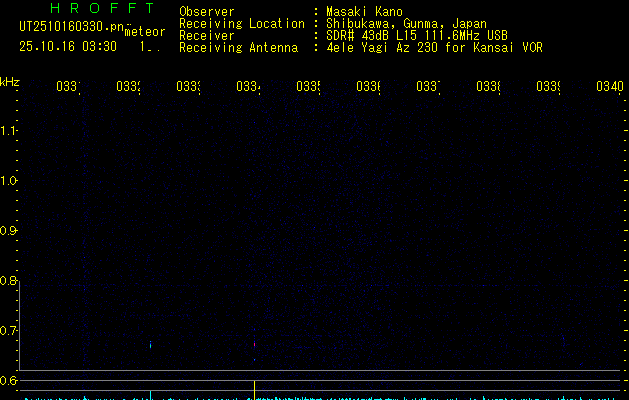
Task: Click the cyan meteor echo in the spectrogram
Action: 151,345
